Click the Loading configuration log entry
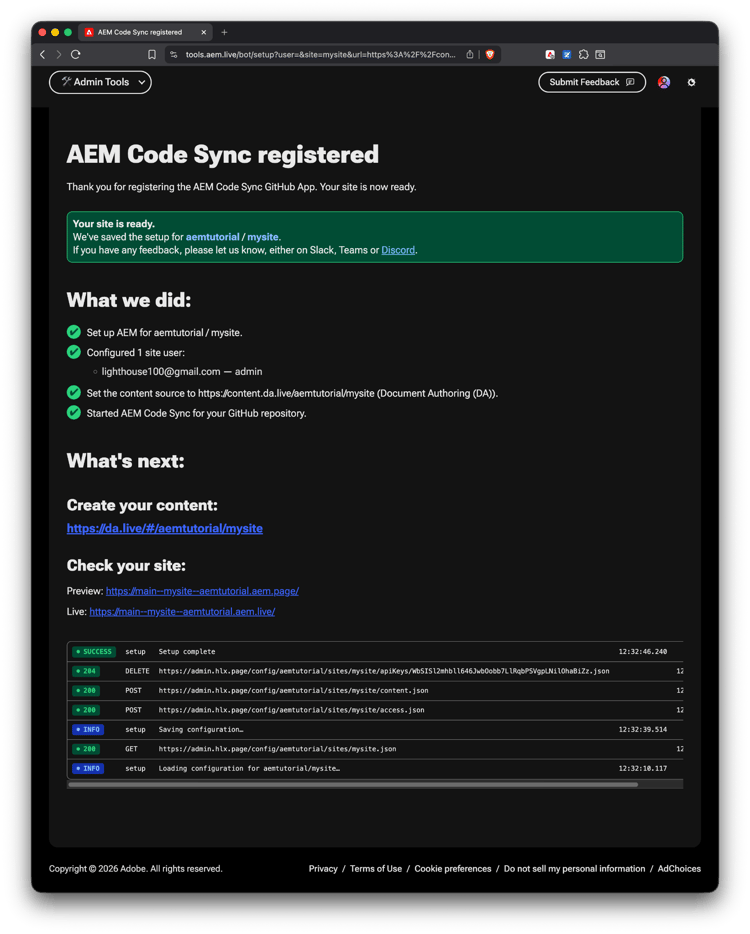Screen dimensions: 750x934 pyautogui.click(x=249, y=768)
